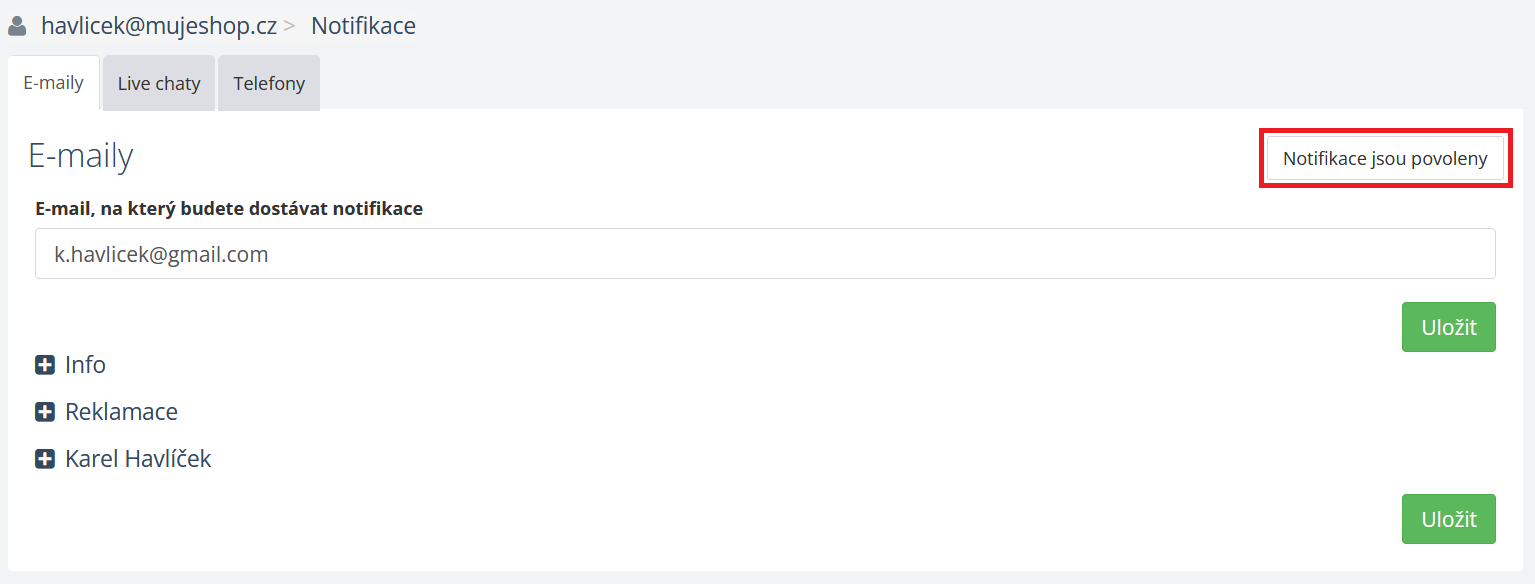Viewport: 1535px width, 584px height.
Task: Click the plus icon beside Karel Havlíček
Action: click(x=45, y=459)
